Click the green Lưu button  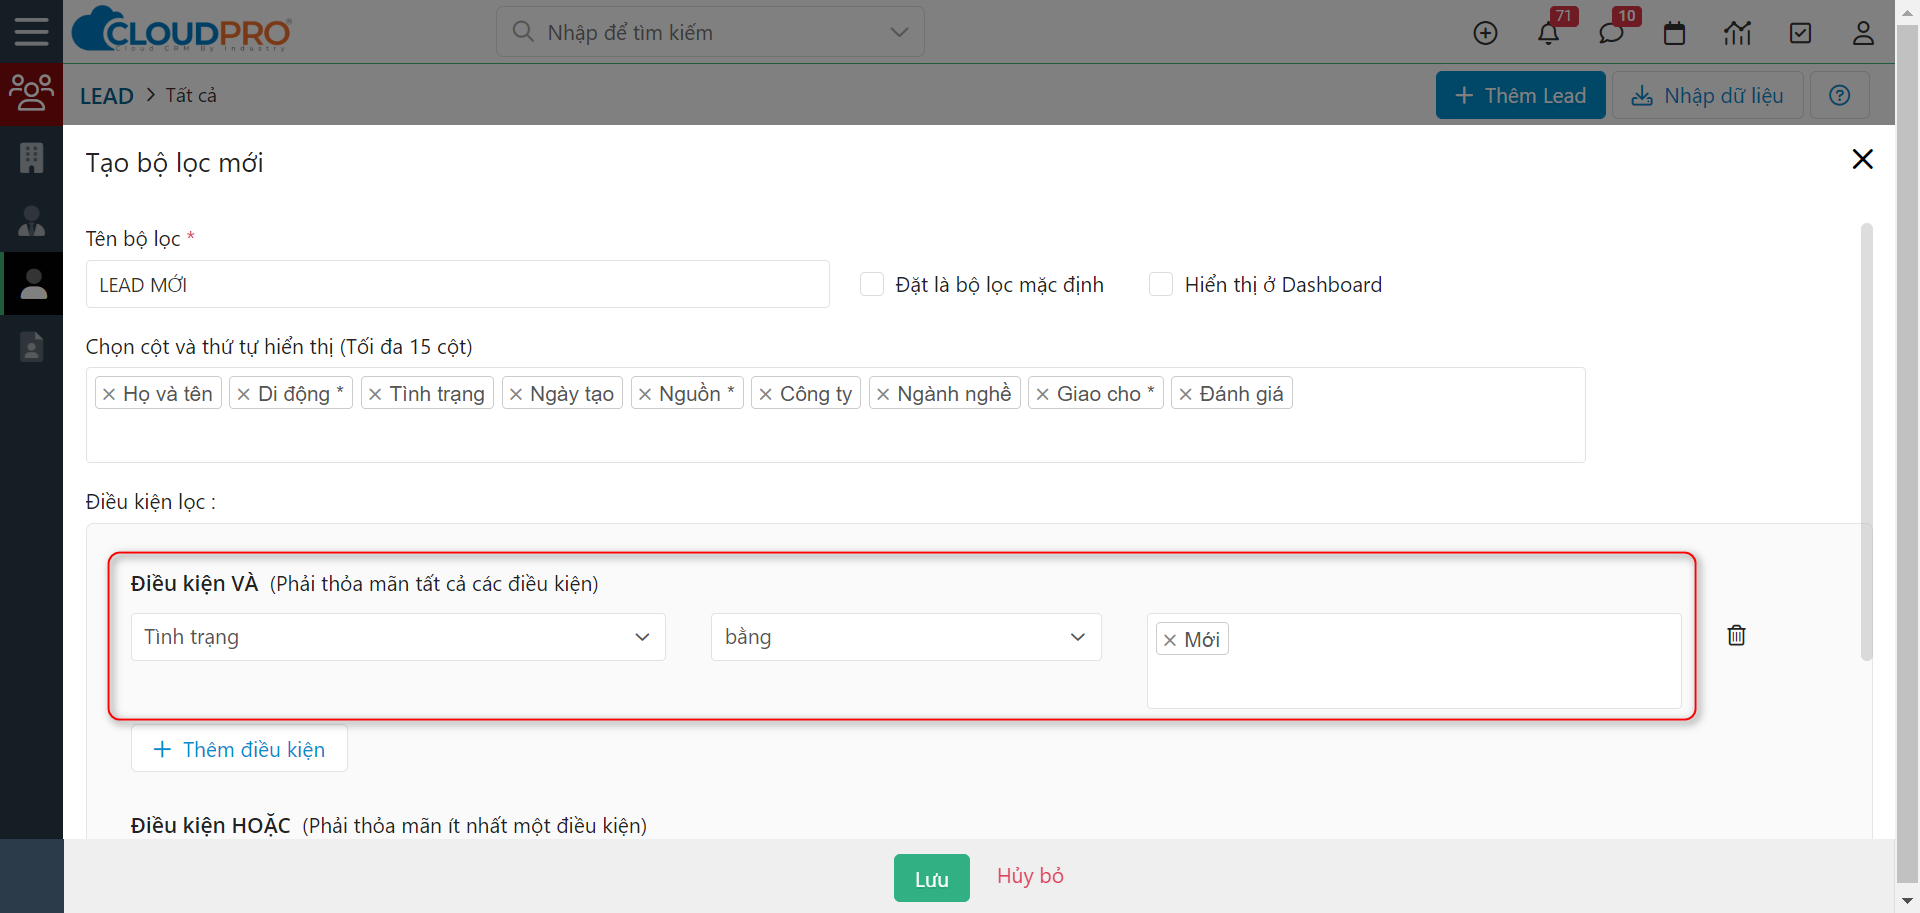click(x=931, y=878)
